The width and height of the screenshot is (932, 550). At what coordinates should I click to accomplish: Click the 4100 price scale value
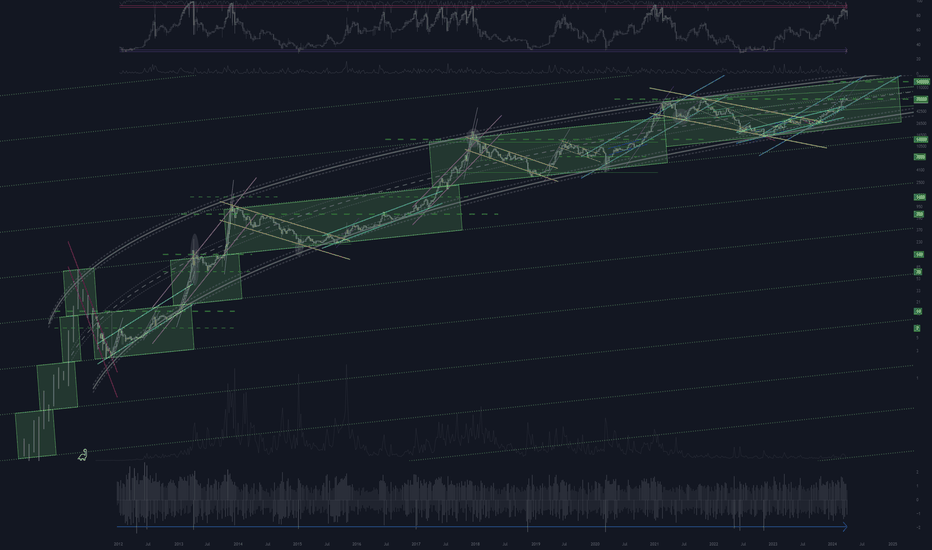tap(920, 170)
